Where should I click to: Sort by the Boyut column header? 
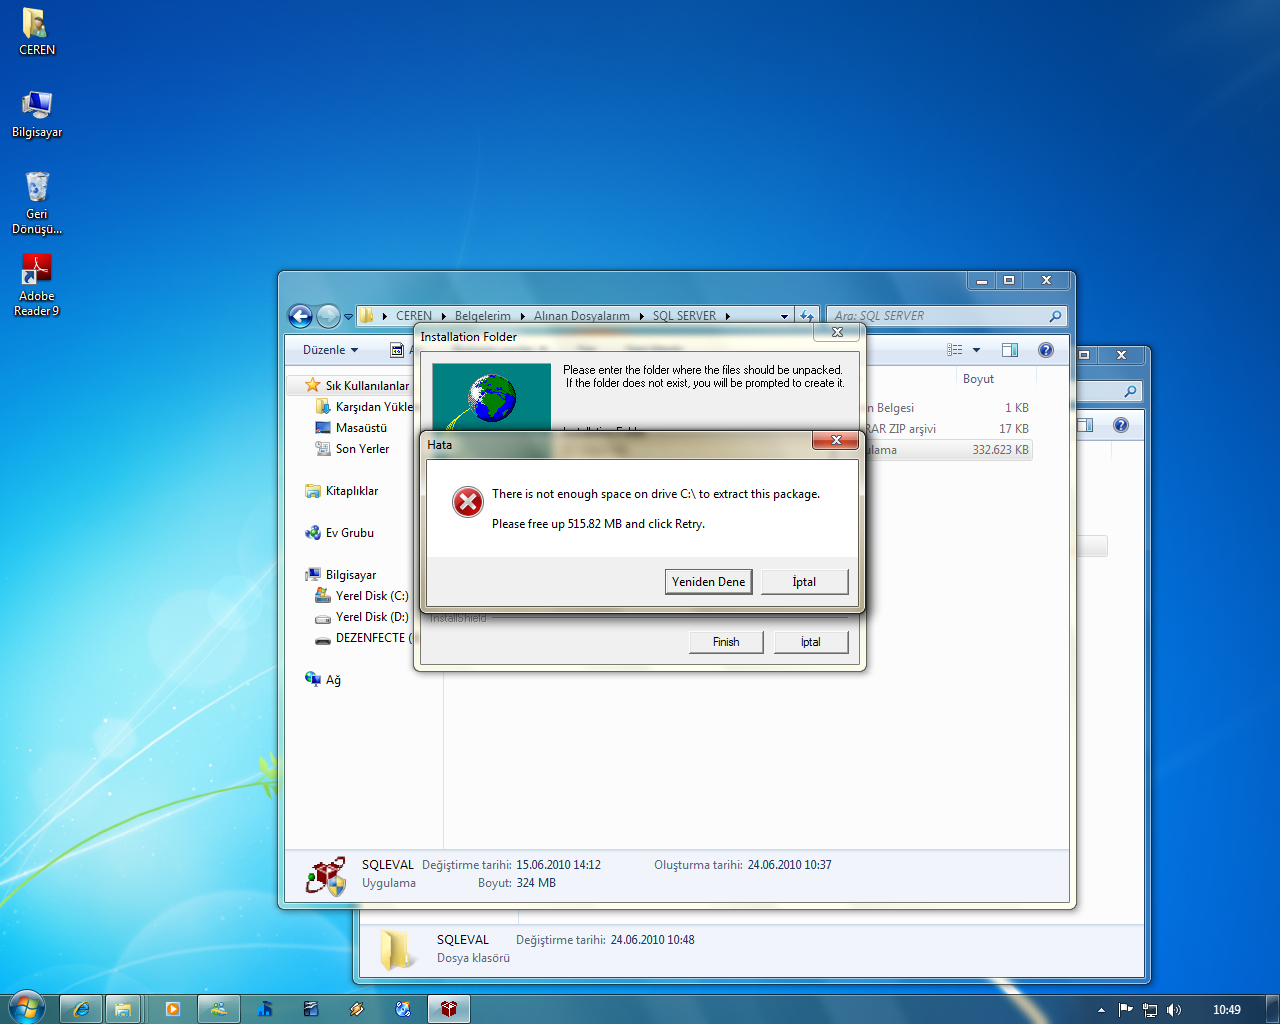point(978,379)
